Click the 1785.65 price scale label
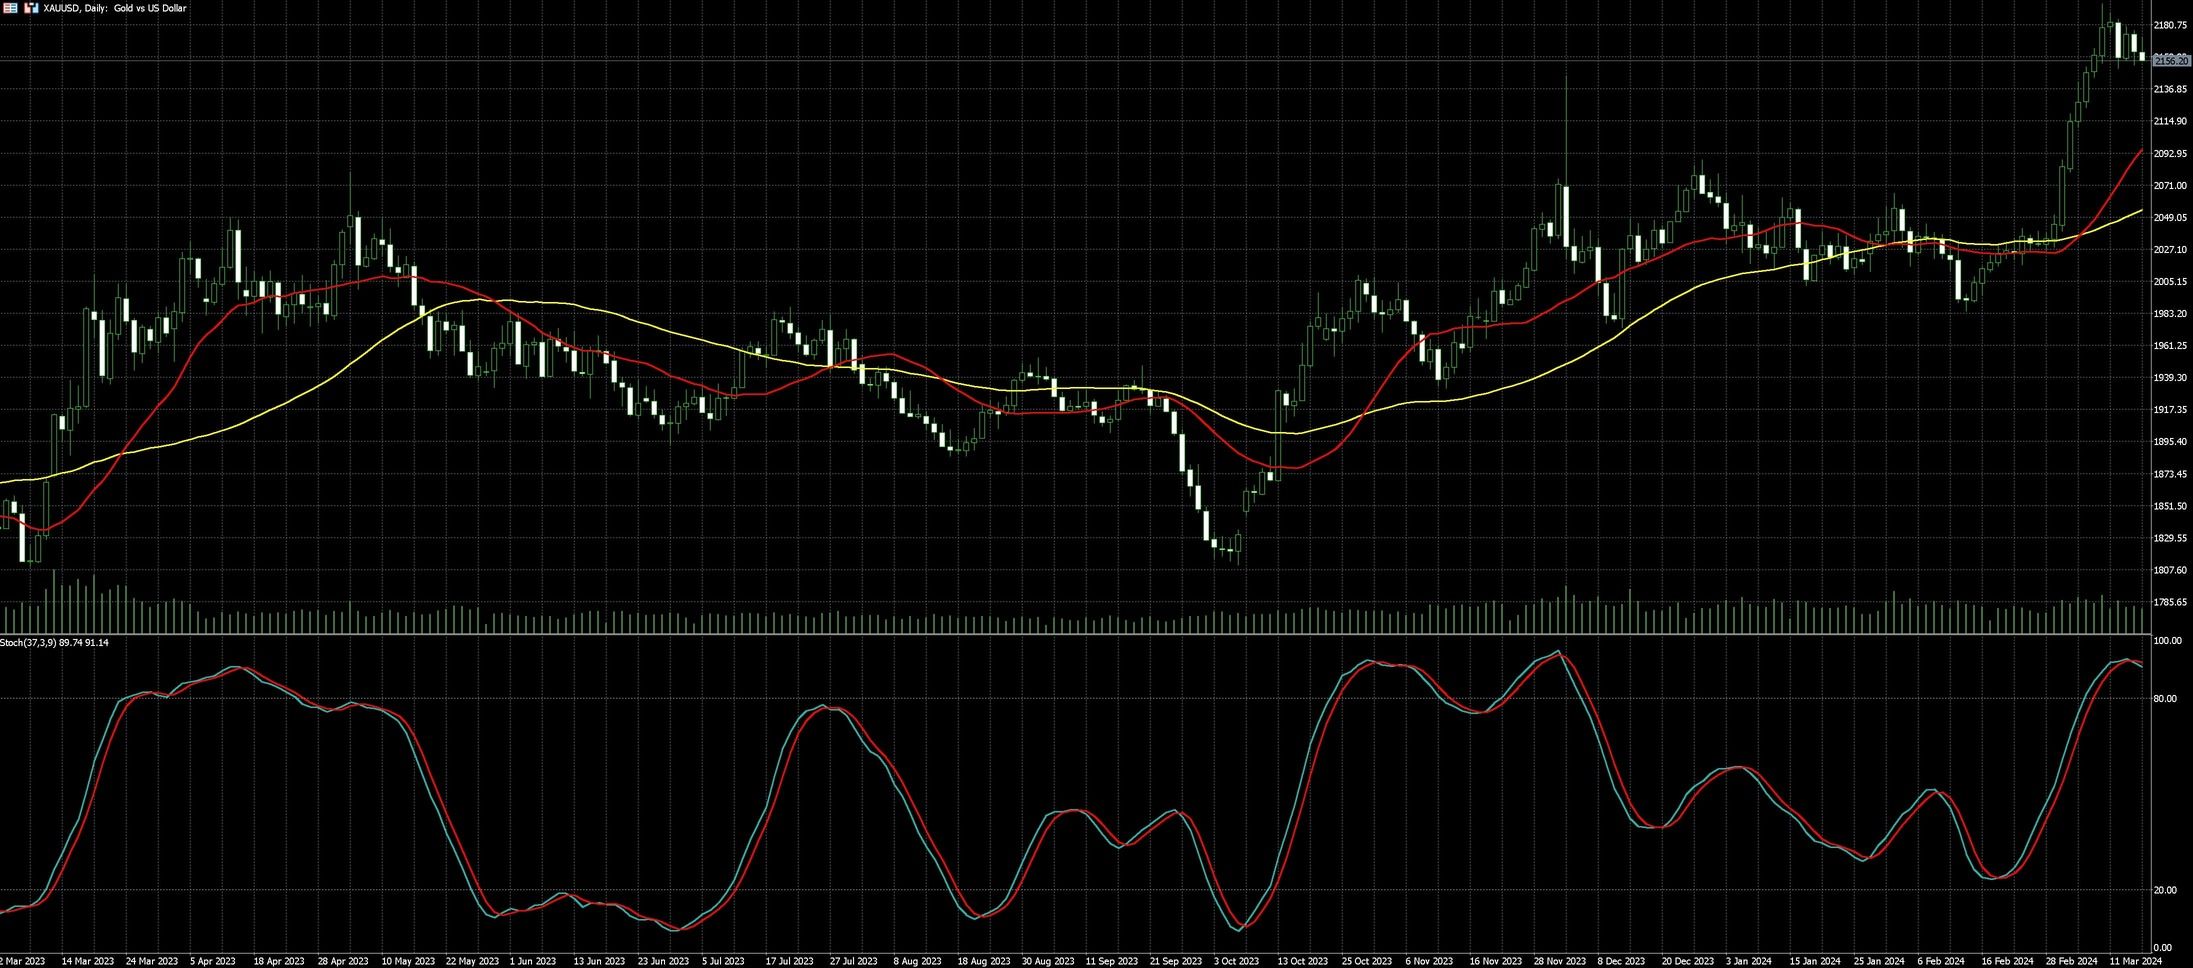The image size is (2193, 968). click(2171, 602)
